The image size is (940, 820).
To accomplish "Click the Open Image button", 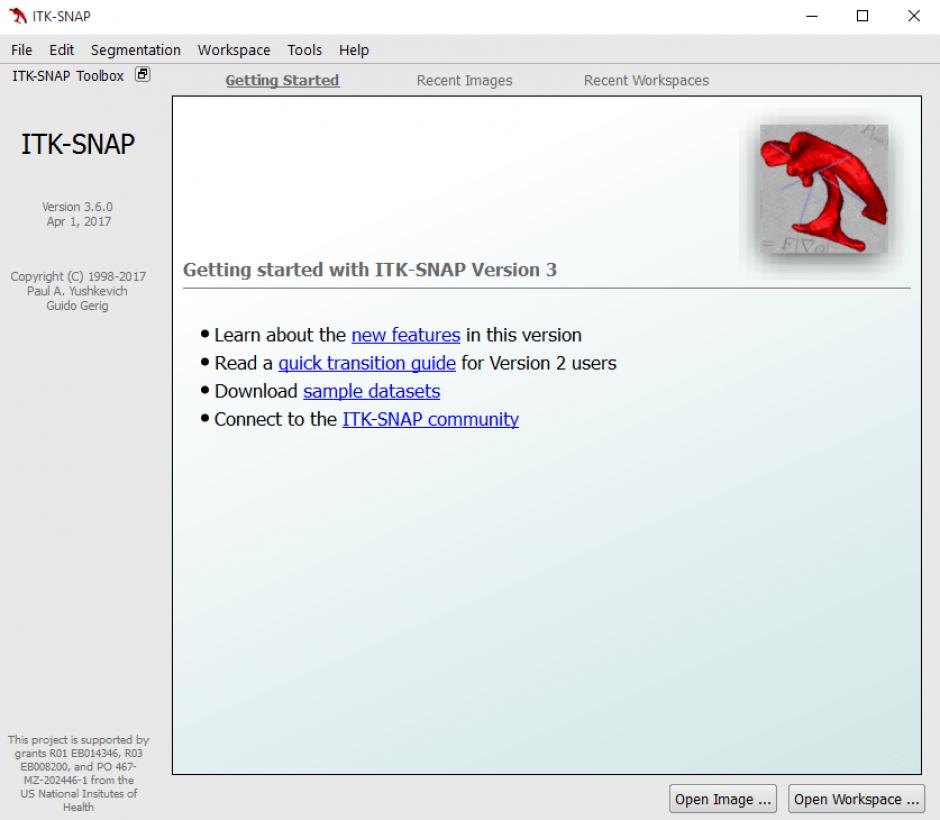I will click(722, 798).
